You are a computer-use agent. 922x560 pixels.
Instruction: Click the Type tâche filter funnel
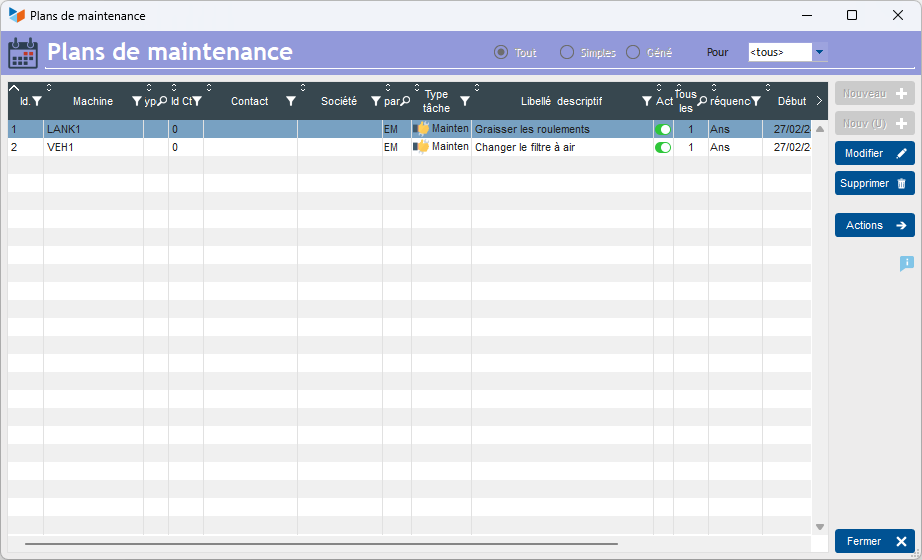[464, 101]
